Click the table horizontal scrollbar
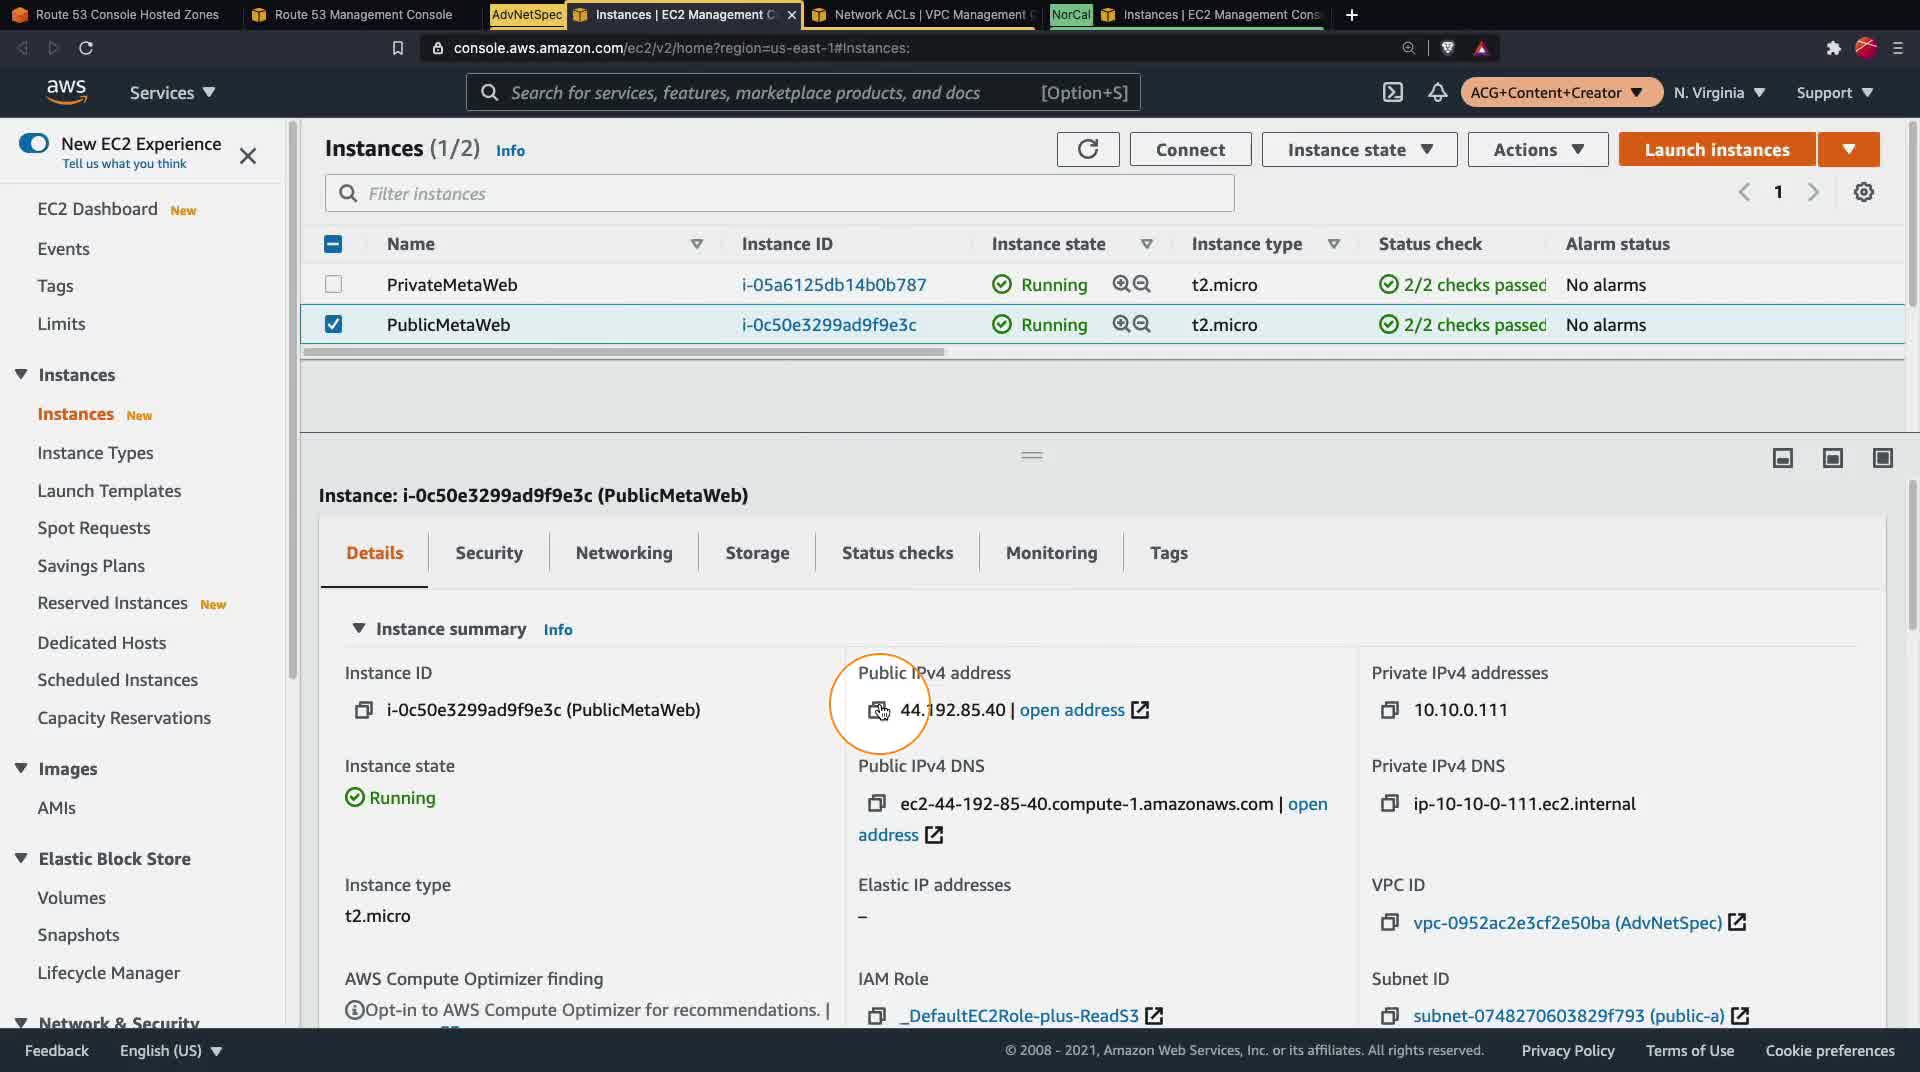Viewport: 1920px width, 1072px height. pyautogui.click(x=624, y=352)
